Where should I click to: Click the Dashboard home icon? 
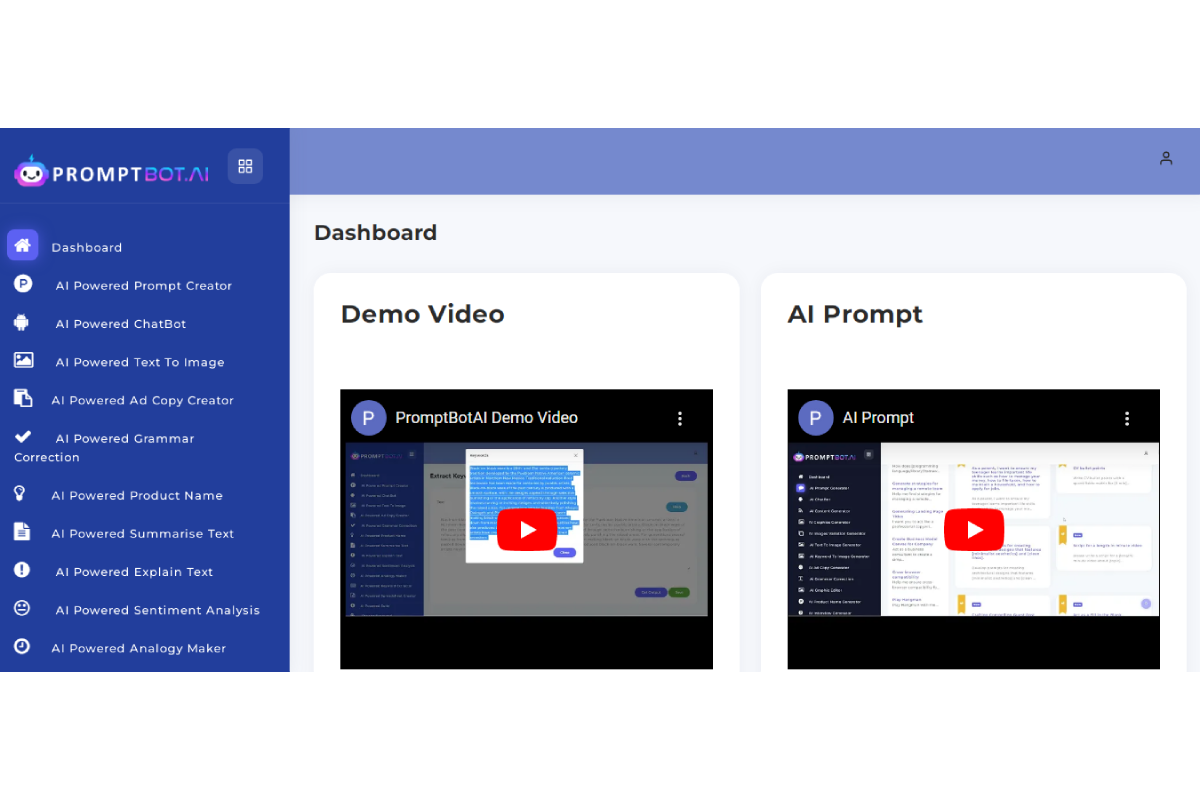[22, 245]
